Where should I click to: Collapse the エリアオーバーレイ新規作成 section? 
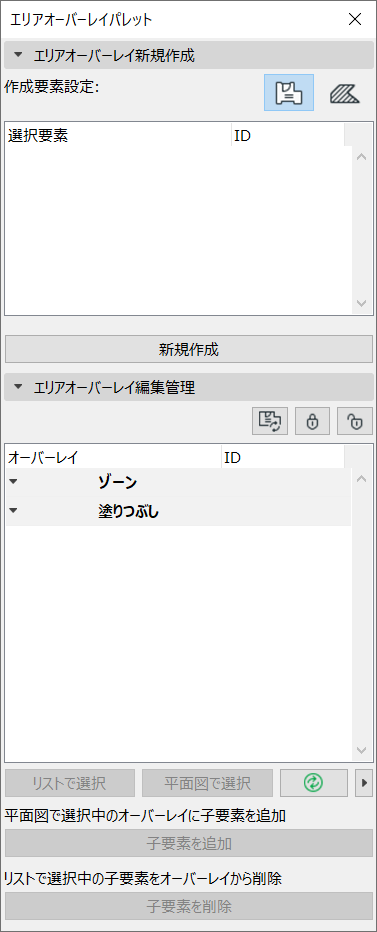coord(18,56)
